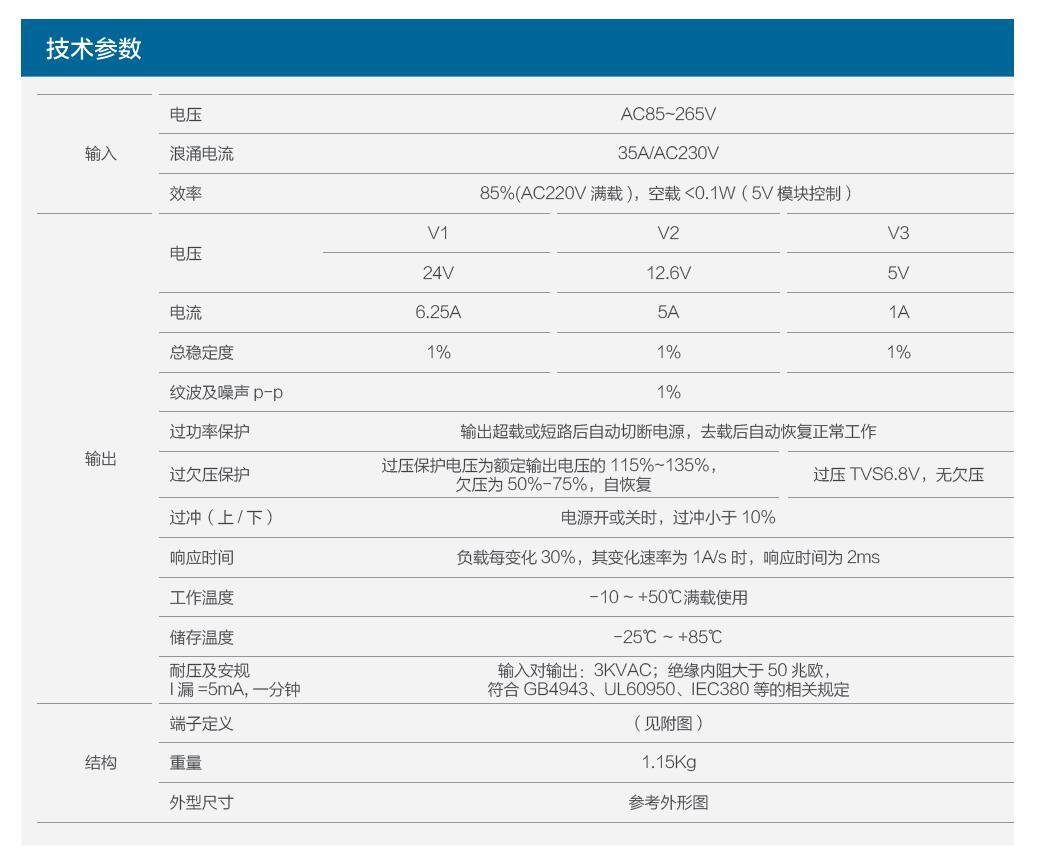1060x855 pixels.
Task: Click the 过冲（上/下）row label
Action: 222,518
